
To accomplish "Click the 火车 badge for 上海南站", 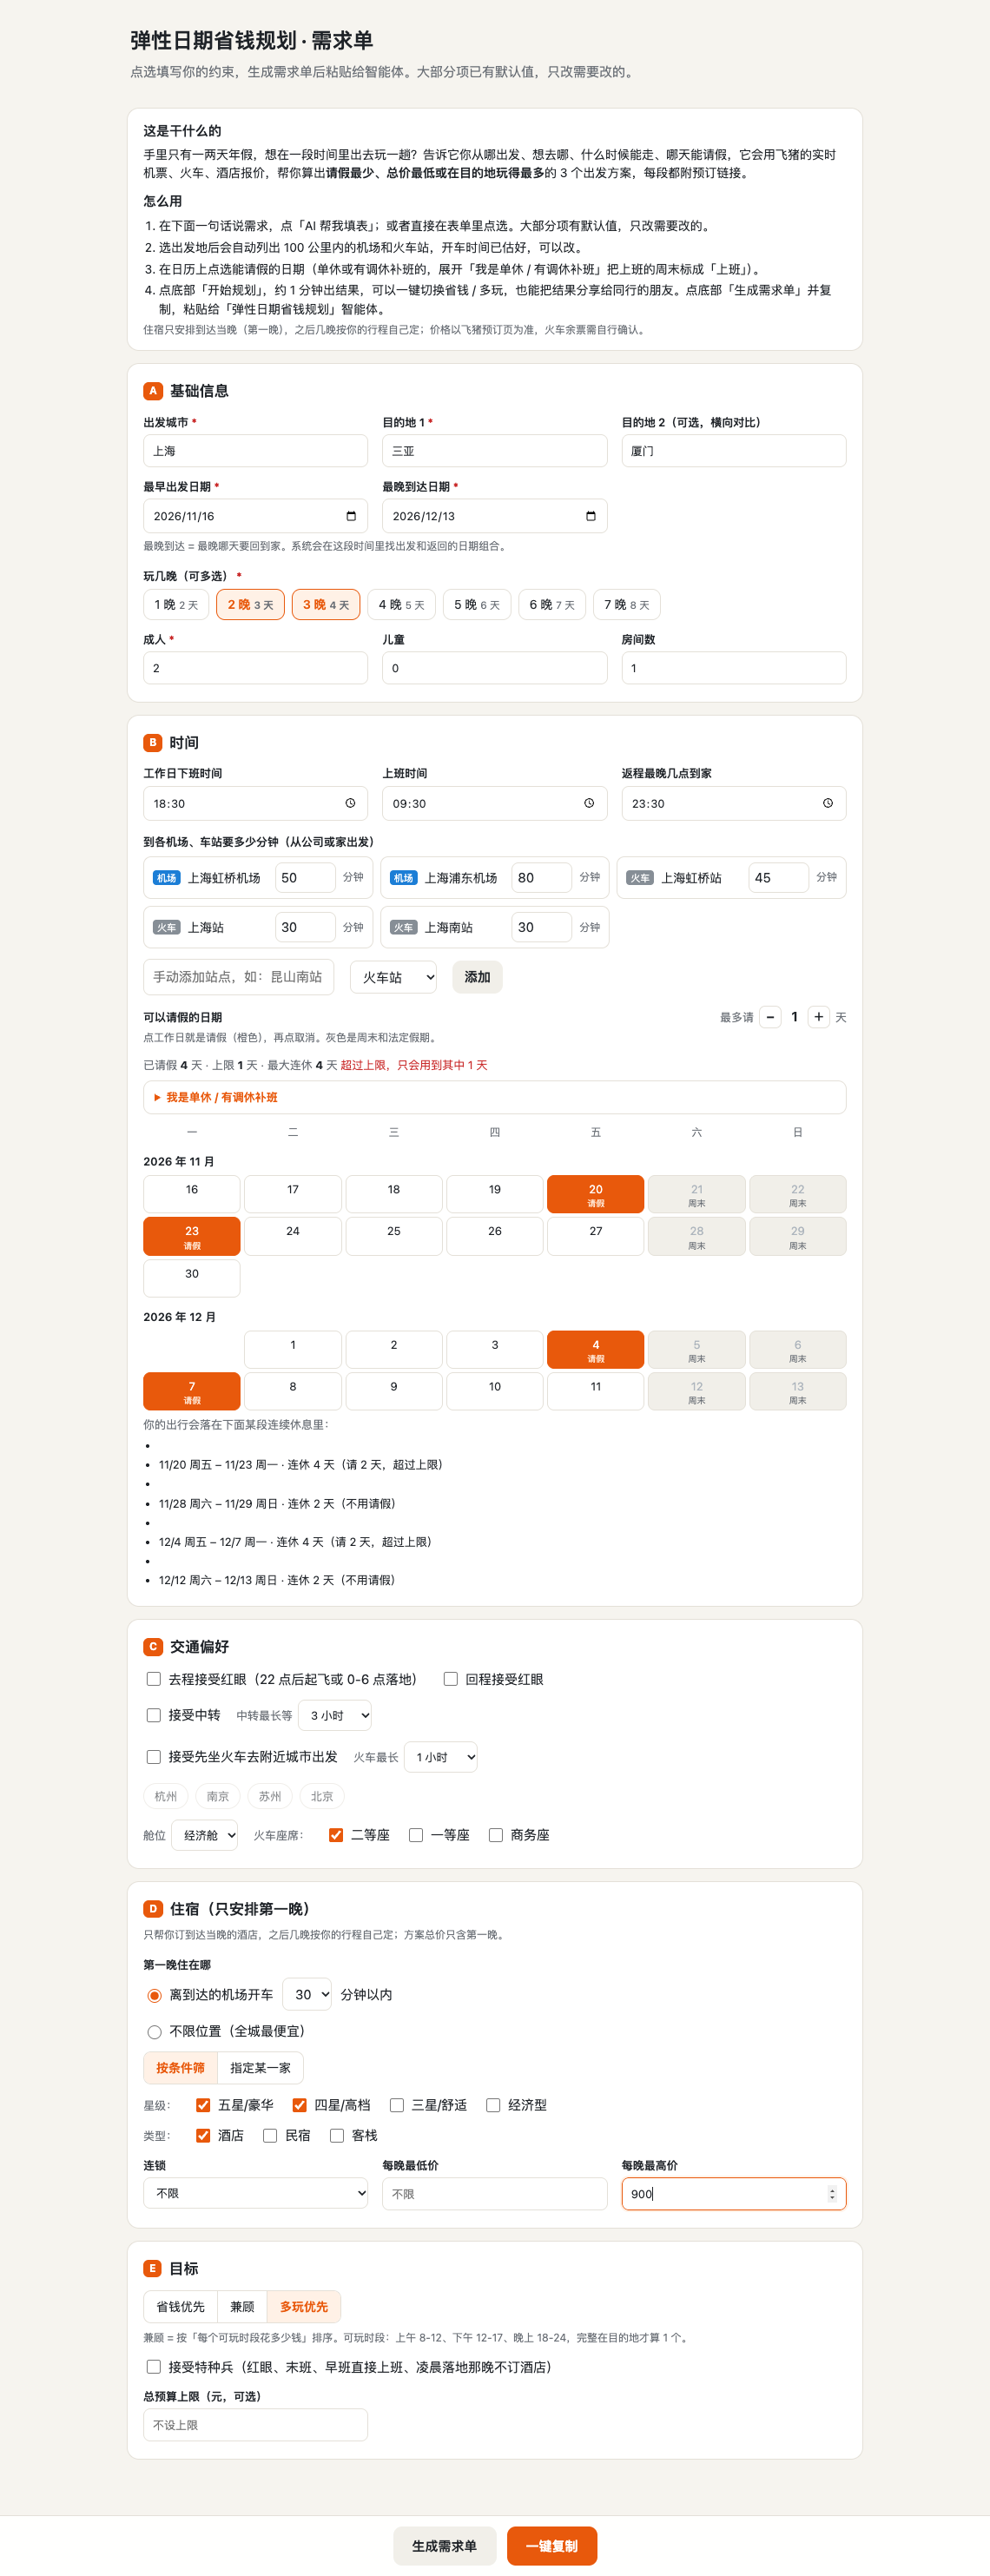I will point(404,928).
